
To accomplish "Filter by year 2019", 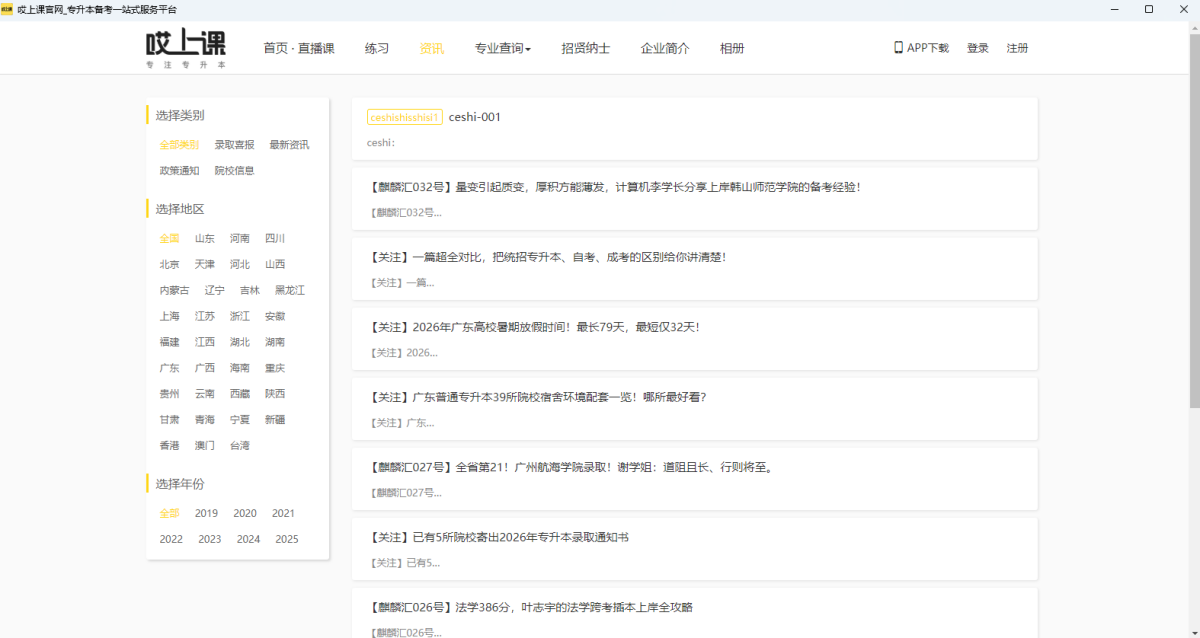I will [x=206, y=514].
